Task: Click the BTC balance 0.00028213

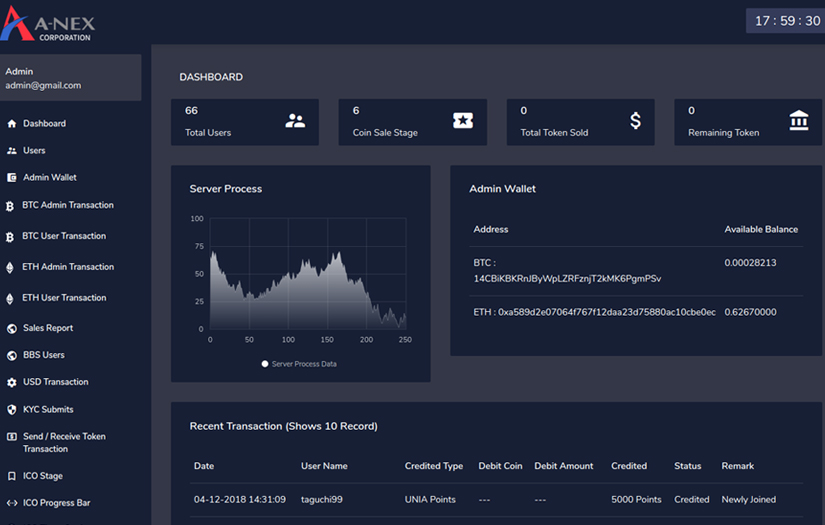Action: (x=750, y=263)
